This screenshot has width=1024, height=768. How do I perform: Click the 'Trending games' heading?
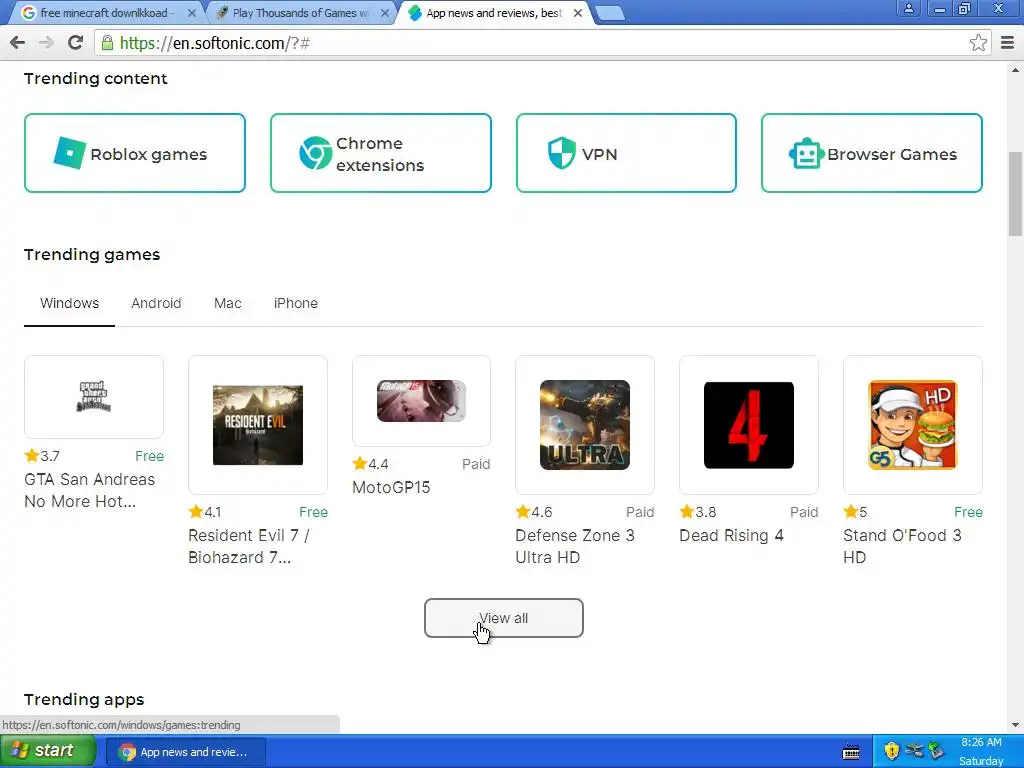tap(92, 255)
